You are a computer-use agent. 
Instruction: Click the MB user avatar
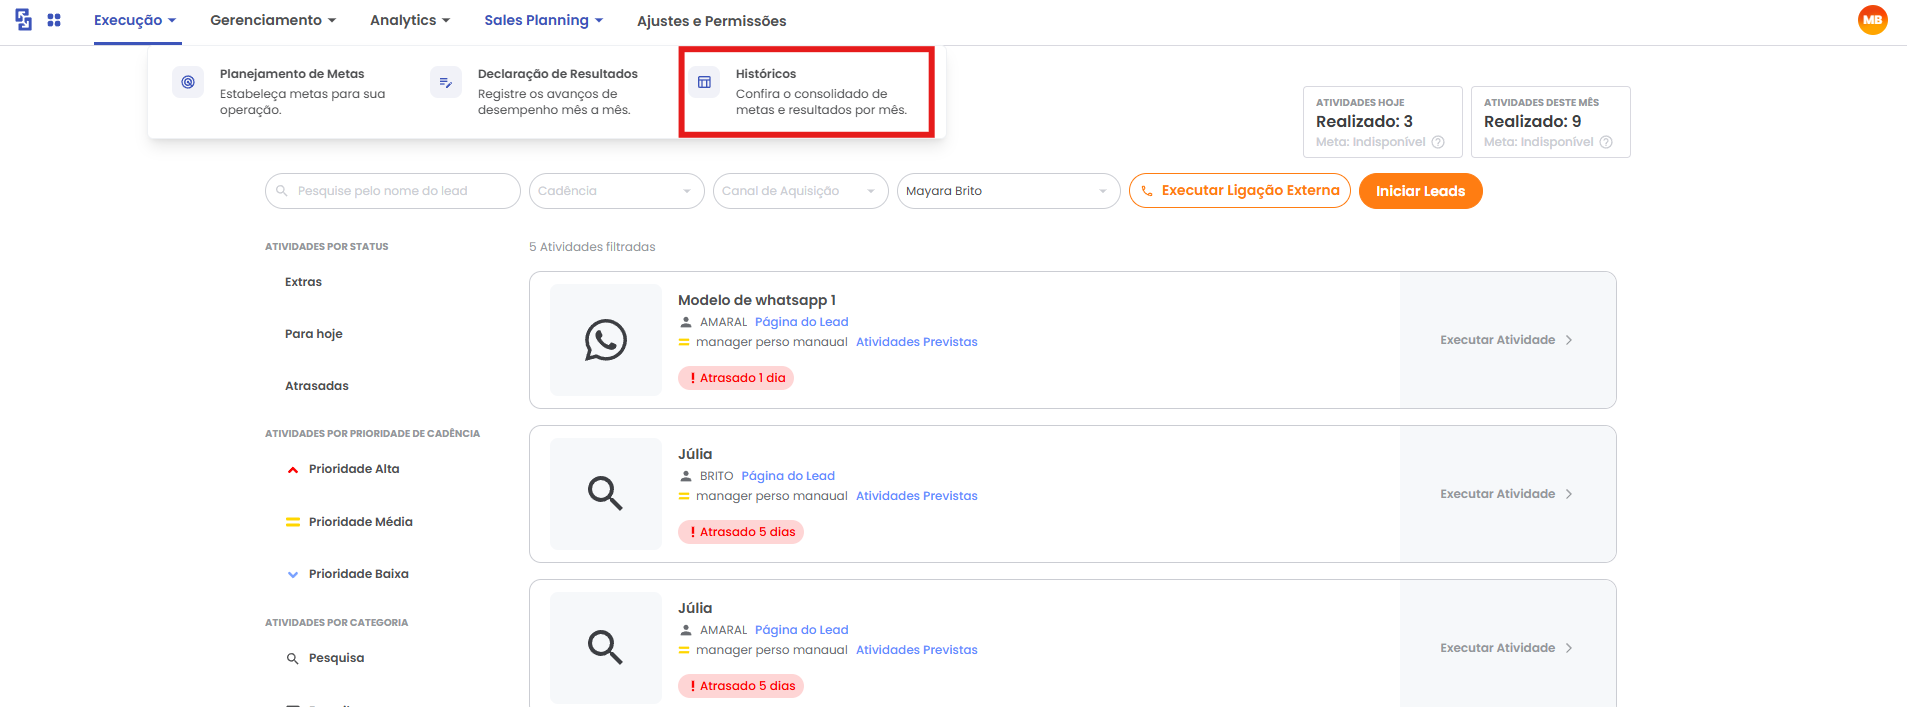(1872, 20)
